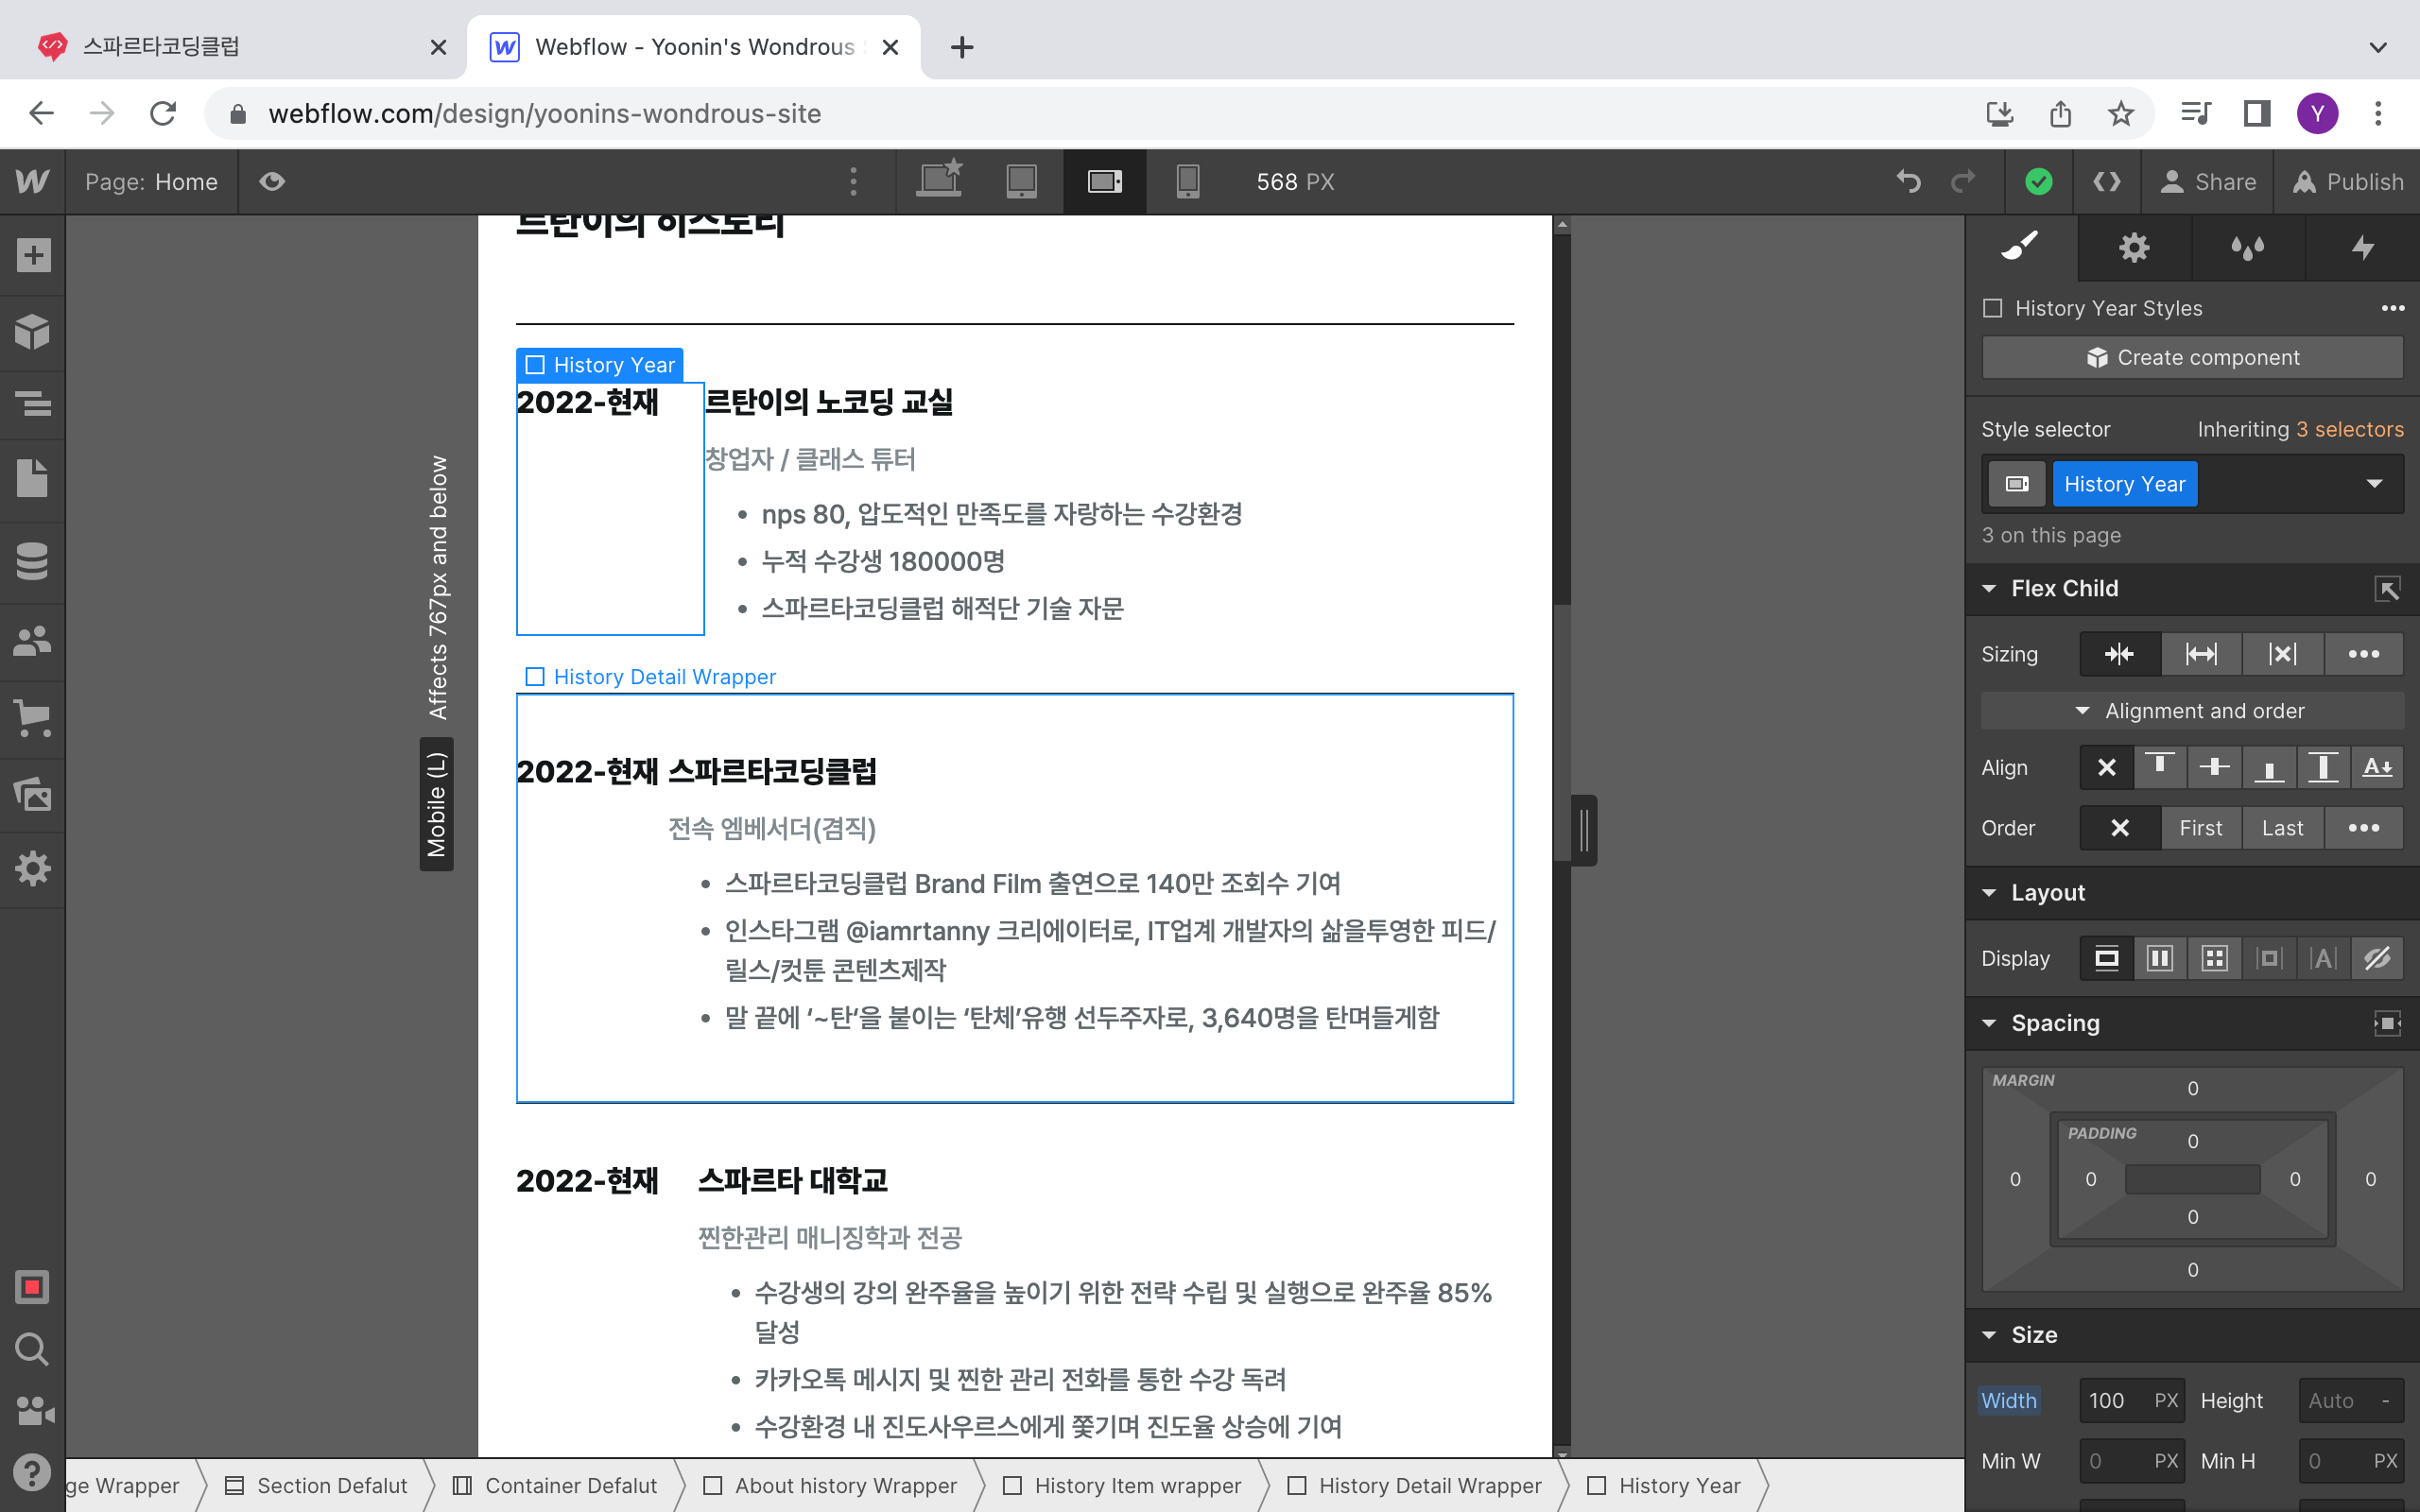Screen dimensions: 2420x1512
Task: Click the Min W input field
Action: 2132,1461
